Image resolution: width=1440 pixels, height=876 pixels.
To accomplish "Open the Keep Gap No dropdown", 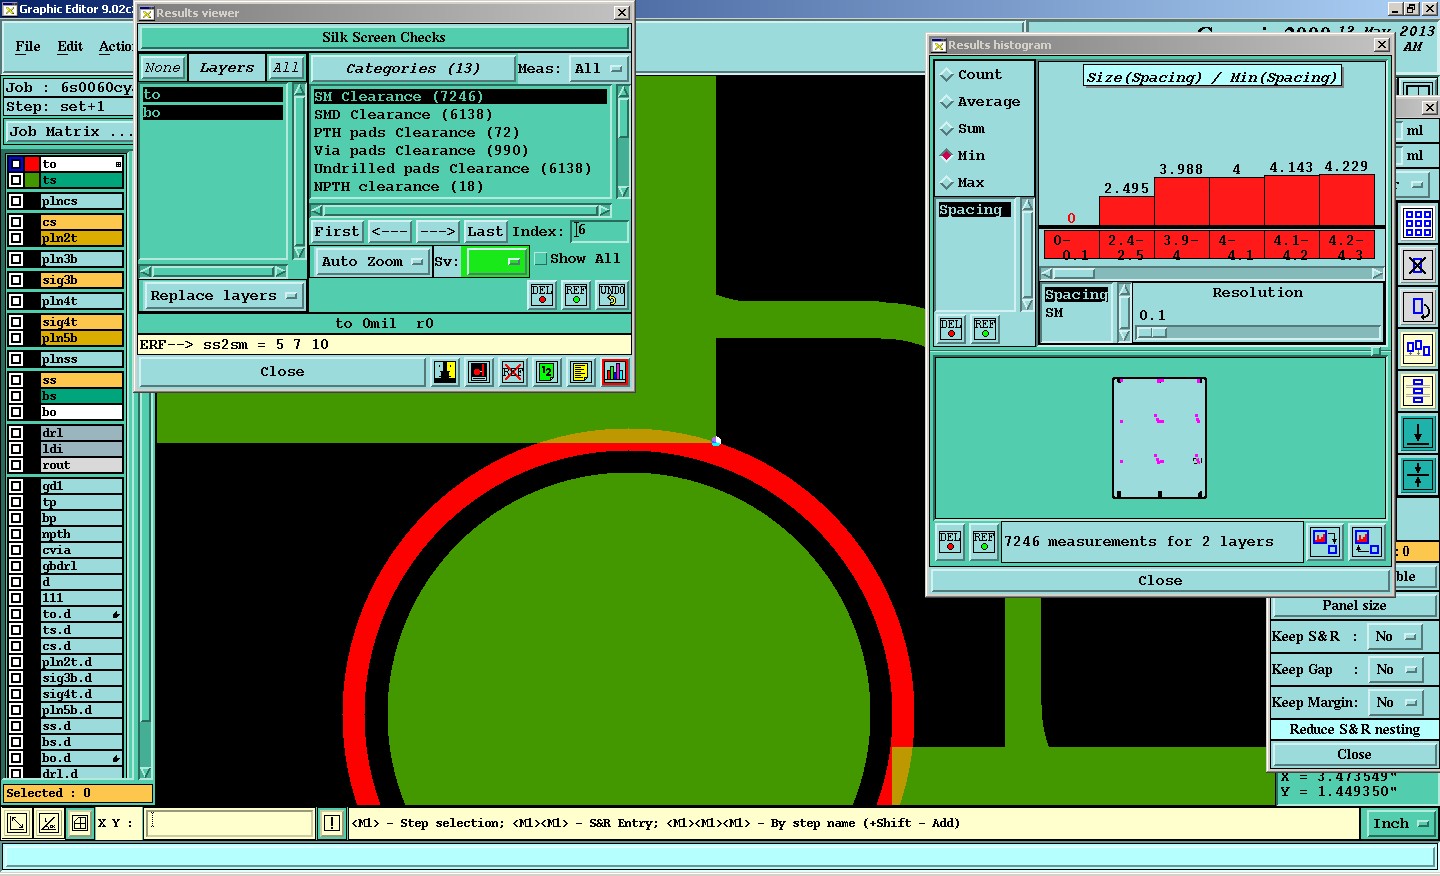I will [1396, 669].
